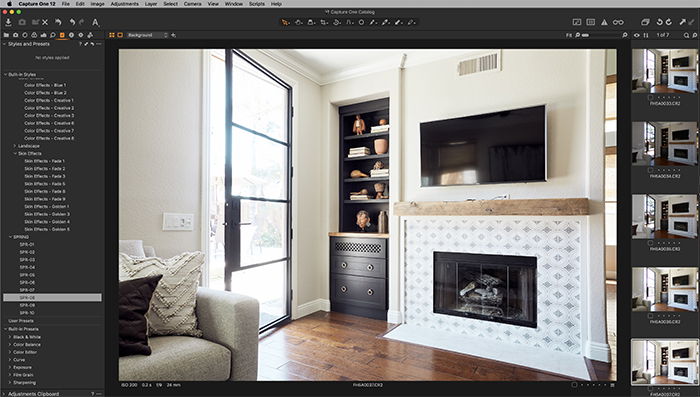Open Styles and Presets help question mark
Viewport: 700px width, 397px height.
coord(80,44)
